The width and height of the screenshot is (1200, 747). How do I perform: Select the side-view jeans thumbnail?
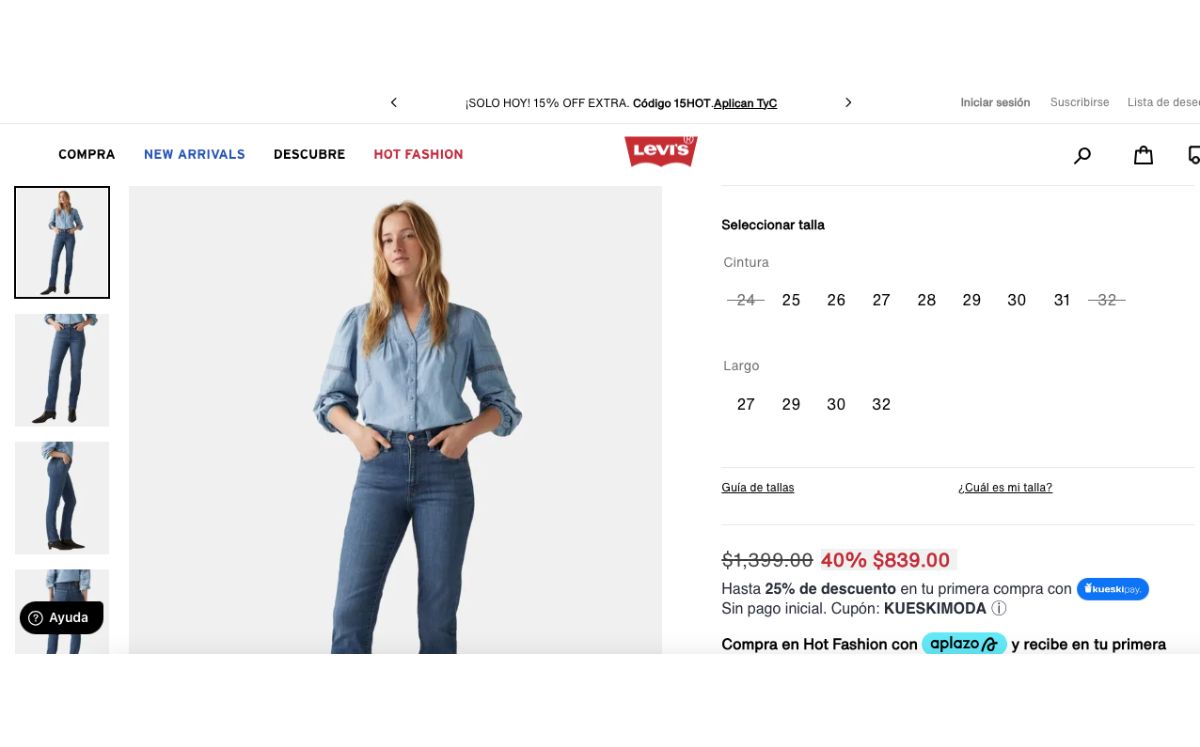tap(62, 498)
